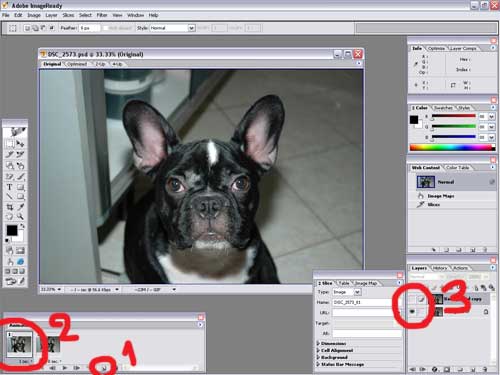Select the Crop tool in toolbox
Screen dimensions: 500x375
(10, 207)
